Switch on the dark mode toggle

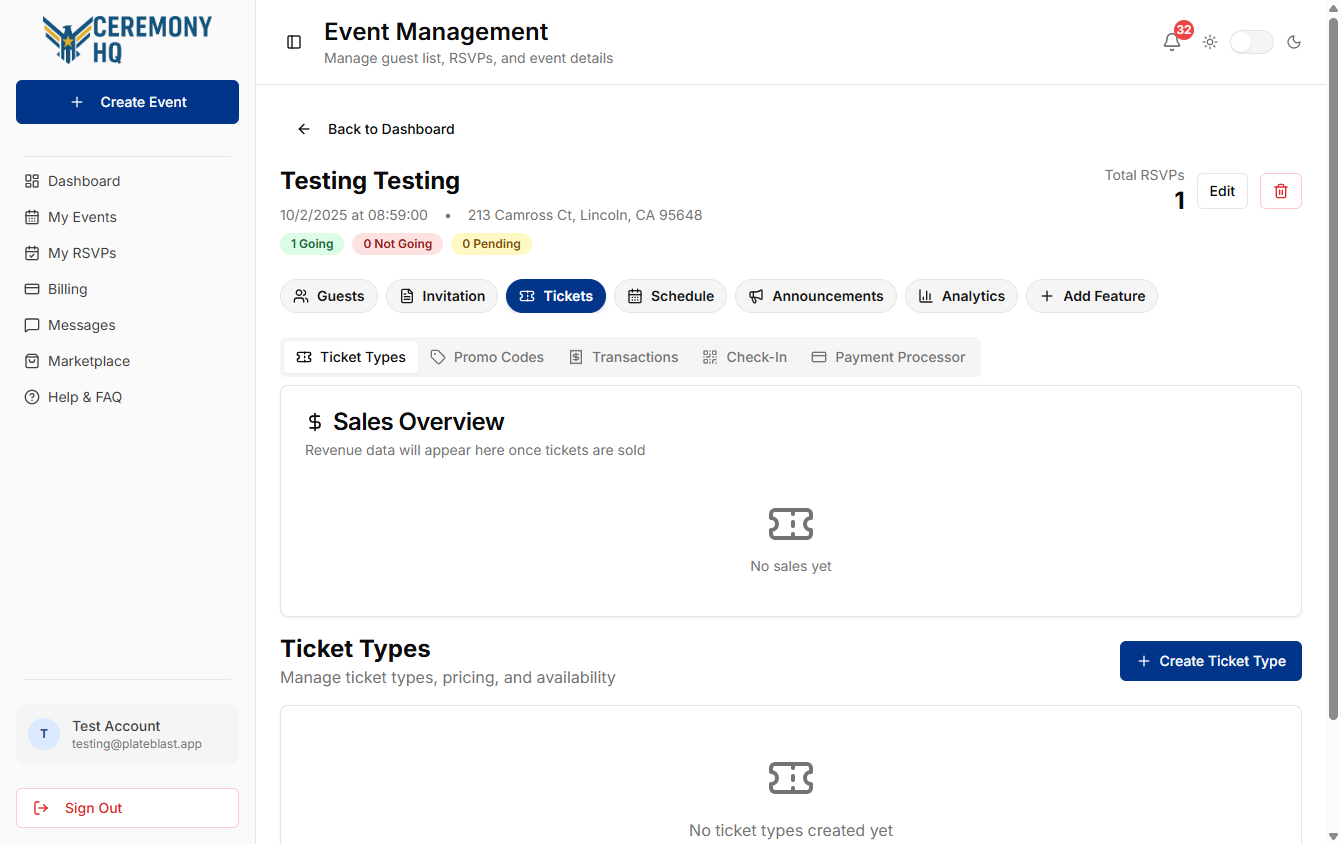pos(1251,42)
